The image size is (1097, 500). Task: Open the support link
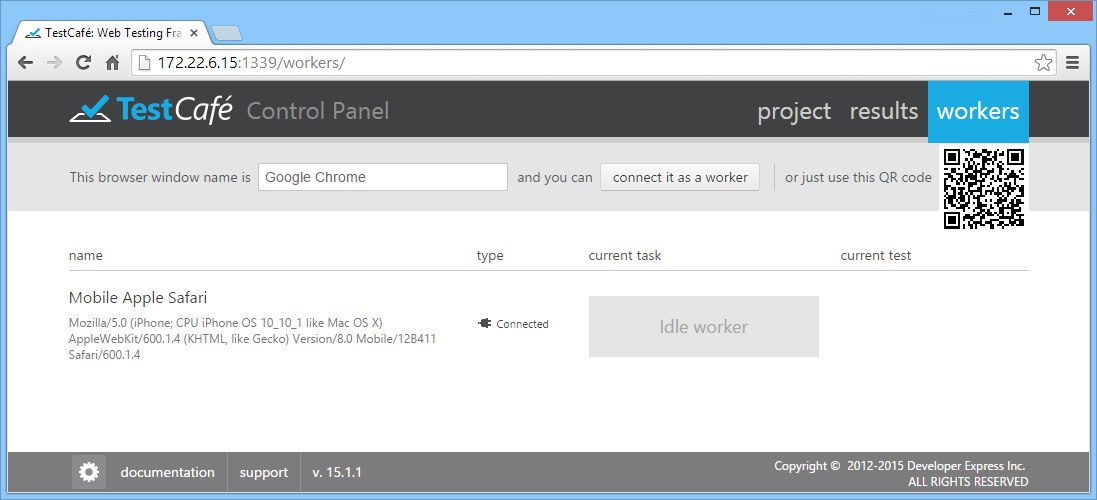point(264,472)
